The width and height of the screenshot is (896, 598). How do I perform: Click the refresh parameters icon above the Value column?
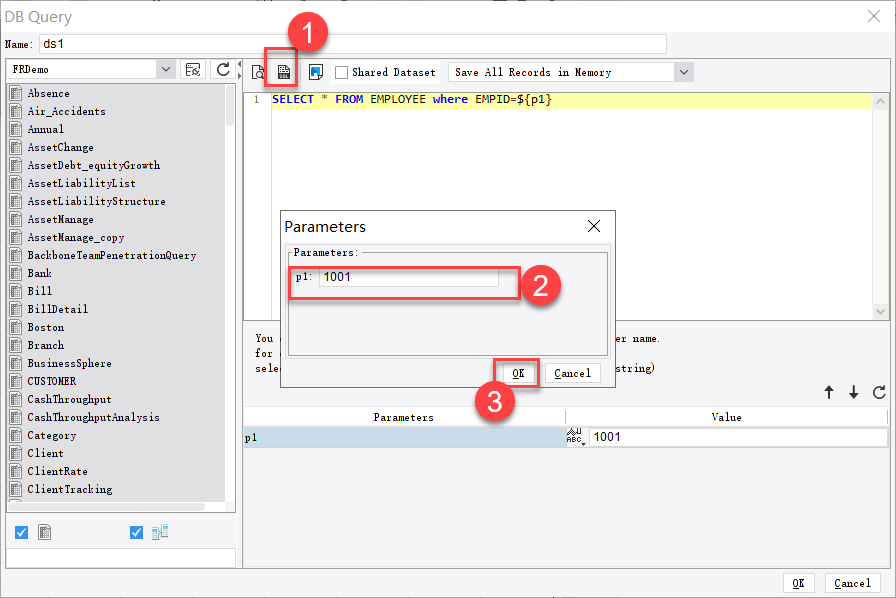click(879, 391)
